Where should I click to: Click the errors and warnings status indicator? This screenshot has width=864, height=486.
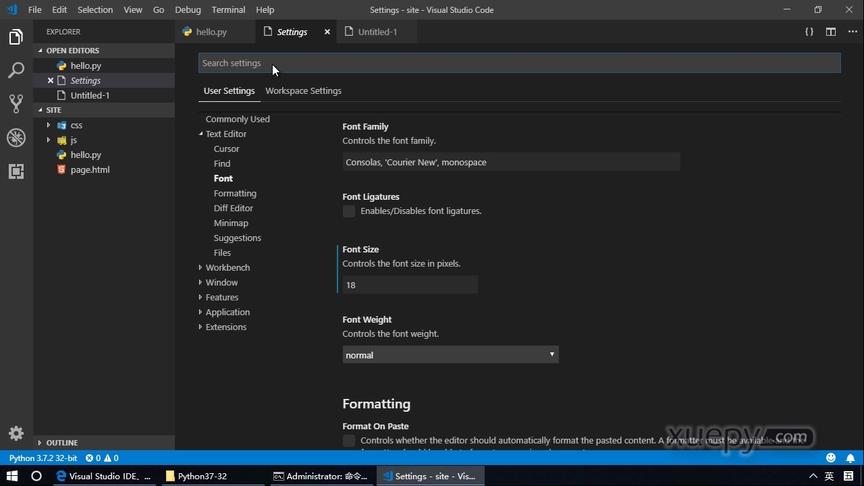coord(102,458)
